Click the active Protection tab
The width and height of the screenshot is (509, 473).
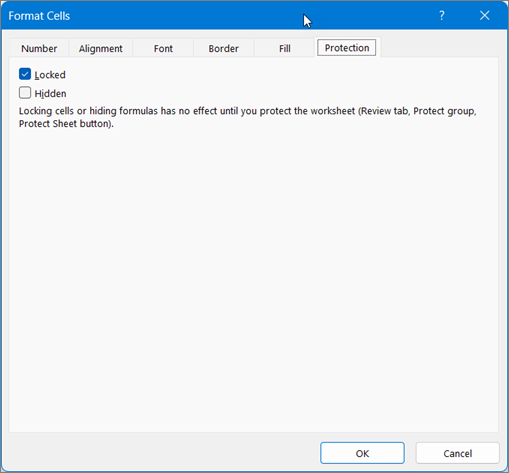coord(347,48)
